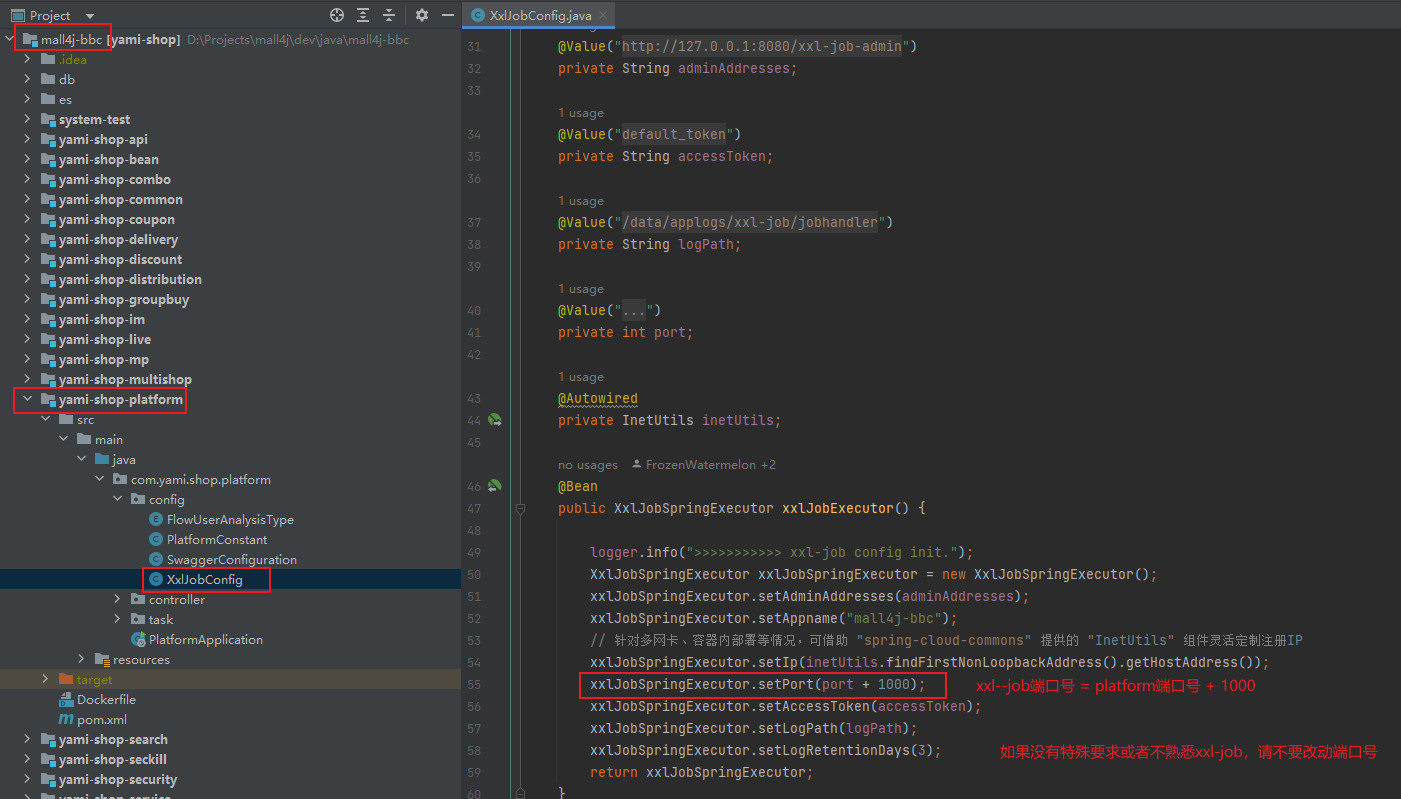Image resolution: width=1401 pixels, height=799 pixels.
Task: Collapse the yami-shop-platform module
Action: [x=28, y=399]
